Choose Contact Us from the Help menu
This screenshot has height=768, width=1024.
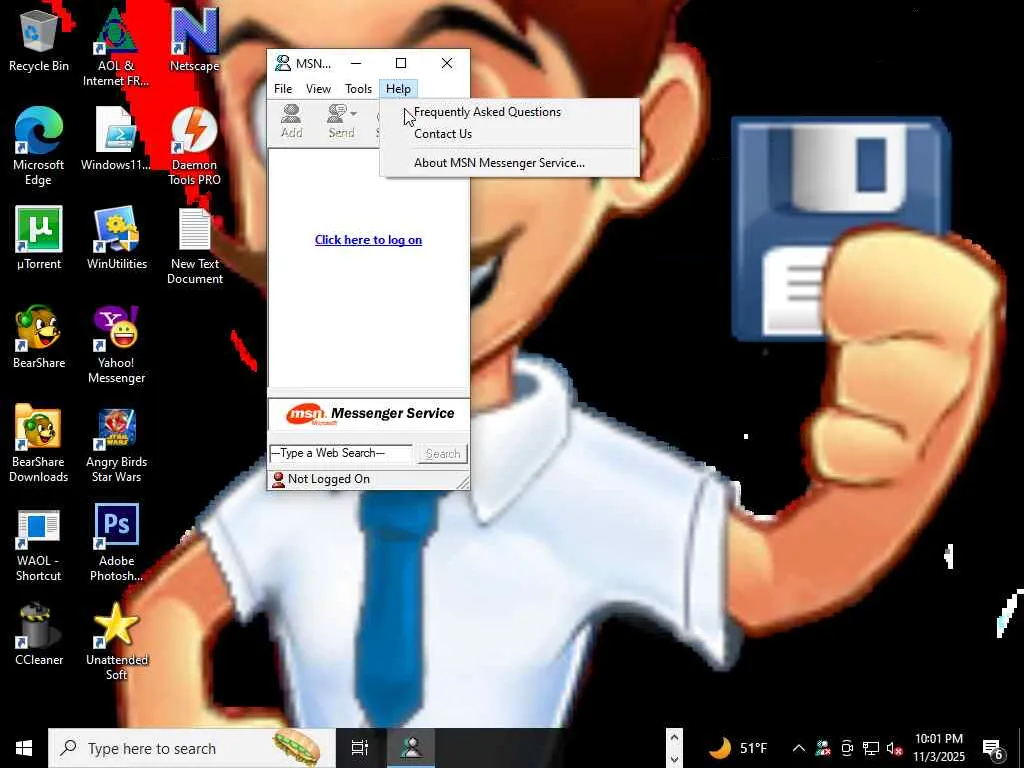pos(510,134)
